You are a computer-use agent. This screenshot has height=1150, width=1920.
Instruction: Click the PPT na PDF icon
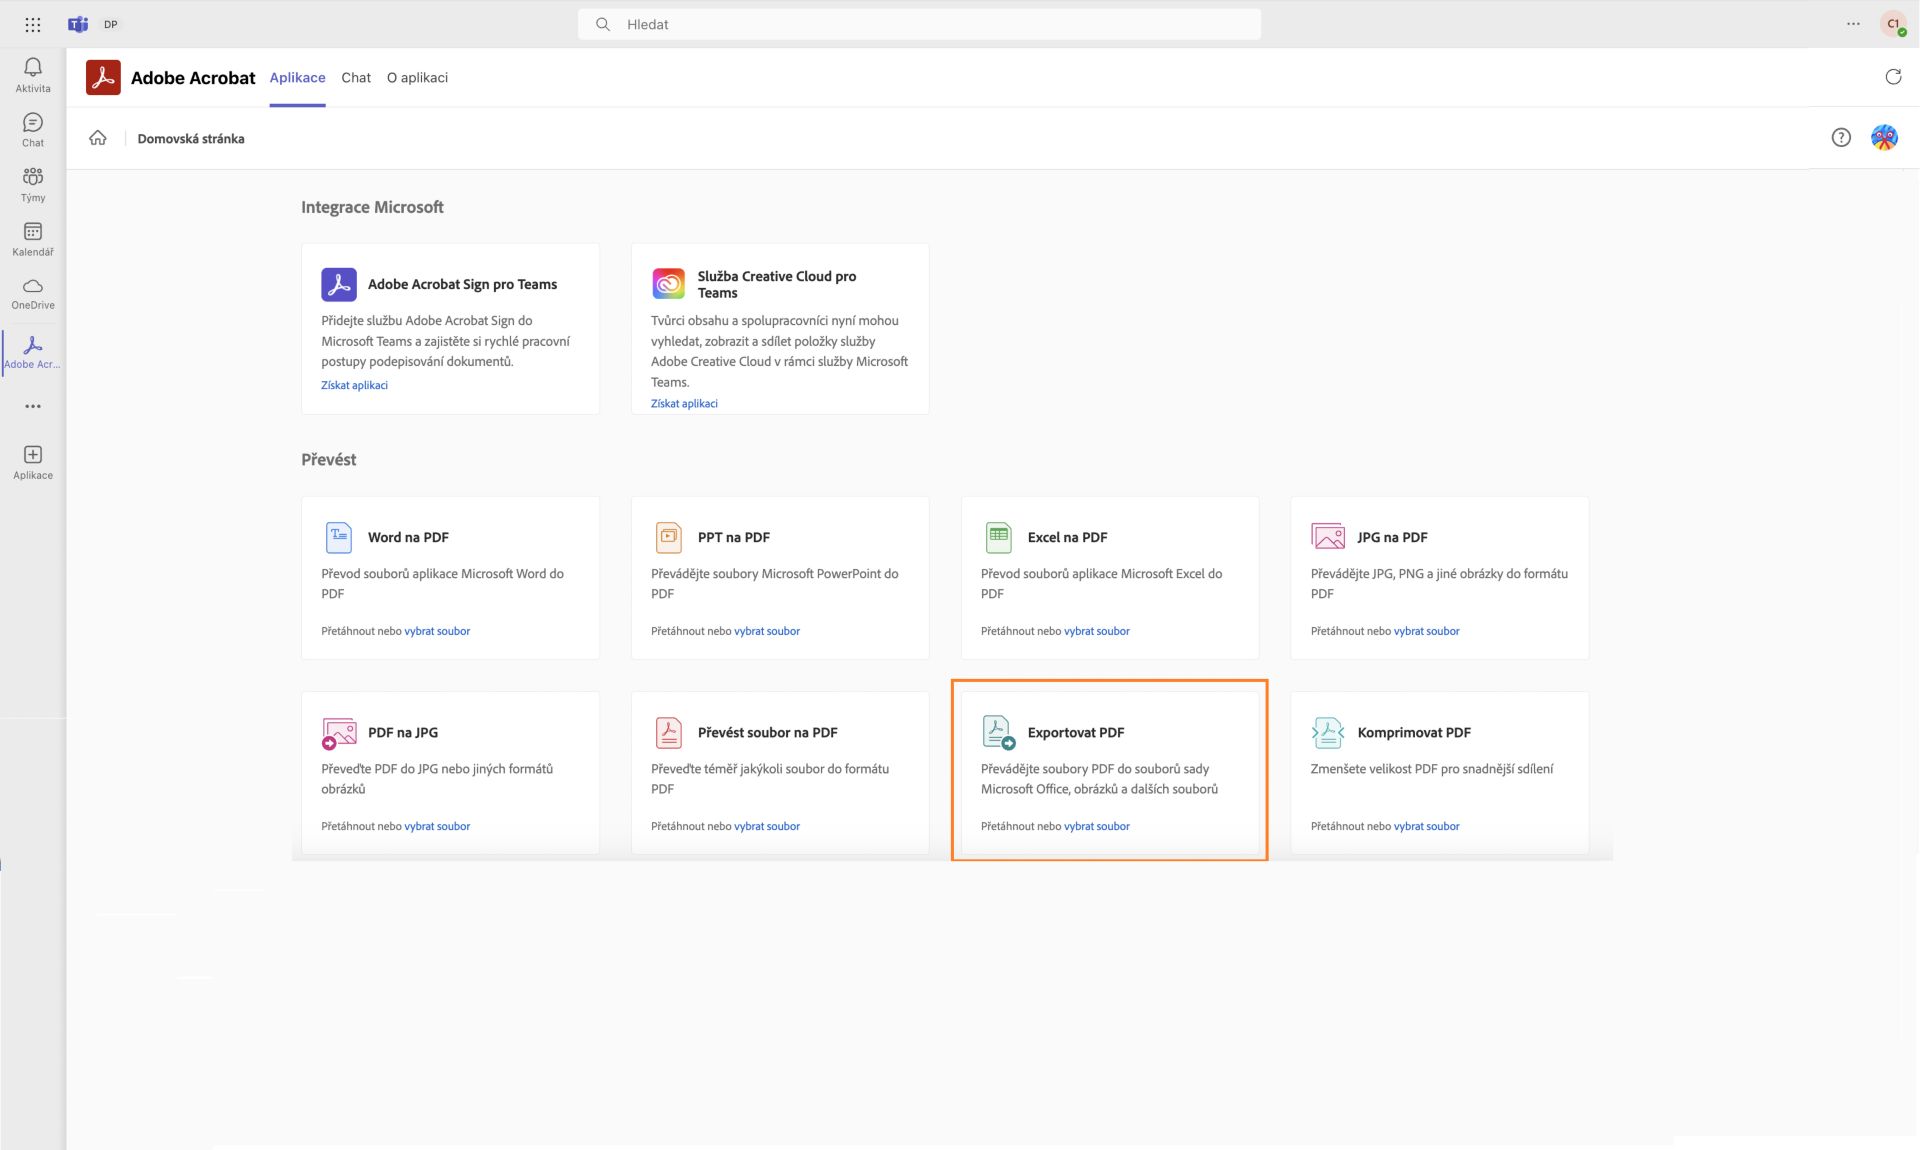point(669,537)
